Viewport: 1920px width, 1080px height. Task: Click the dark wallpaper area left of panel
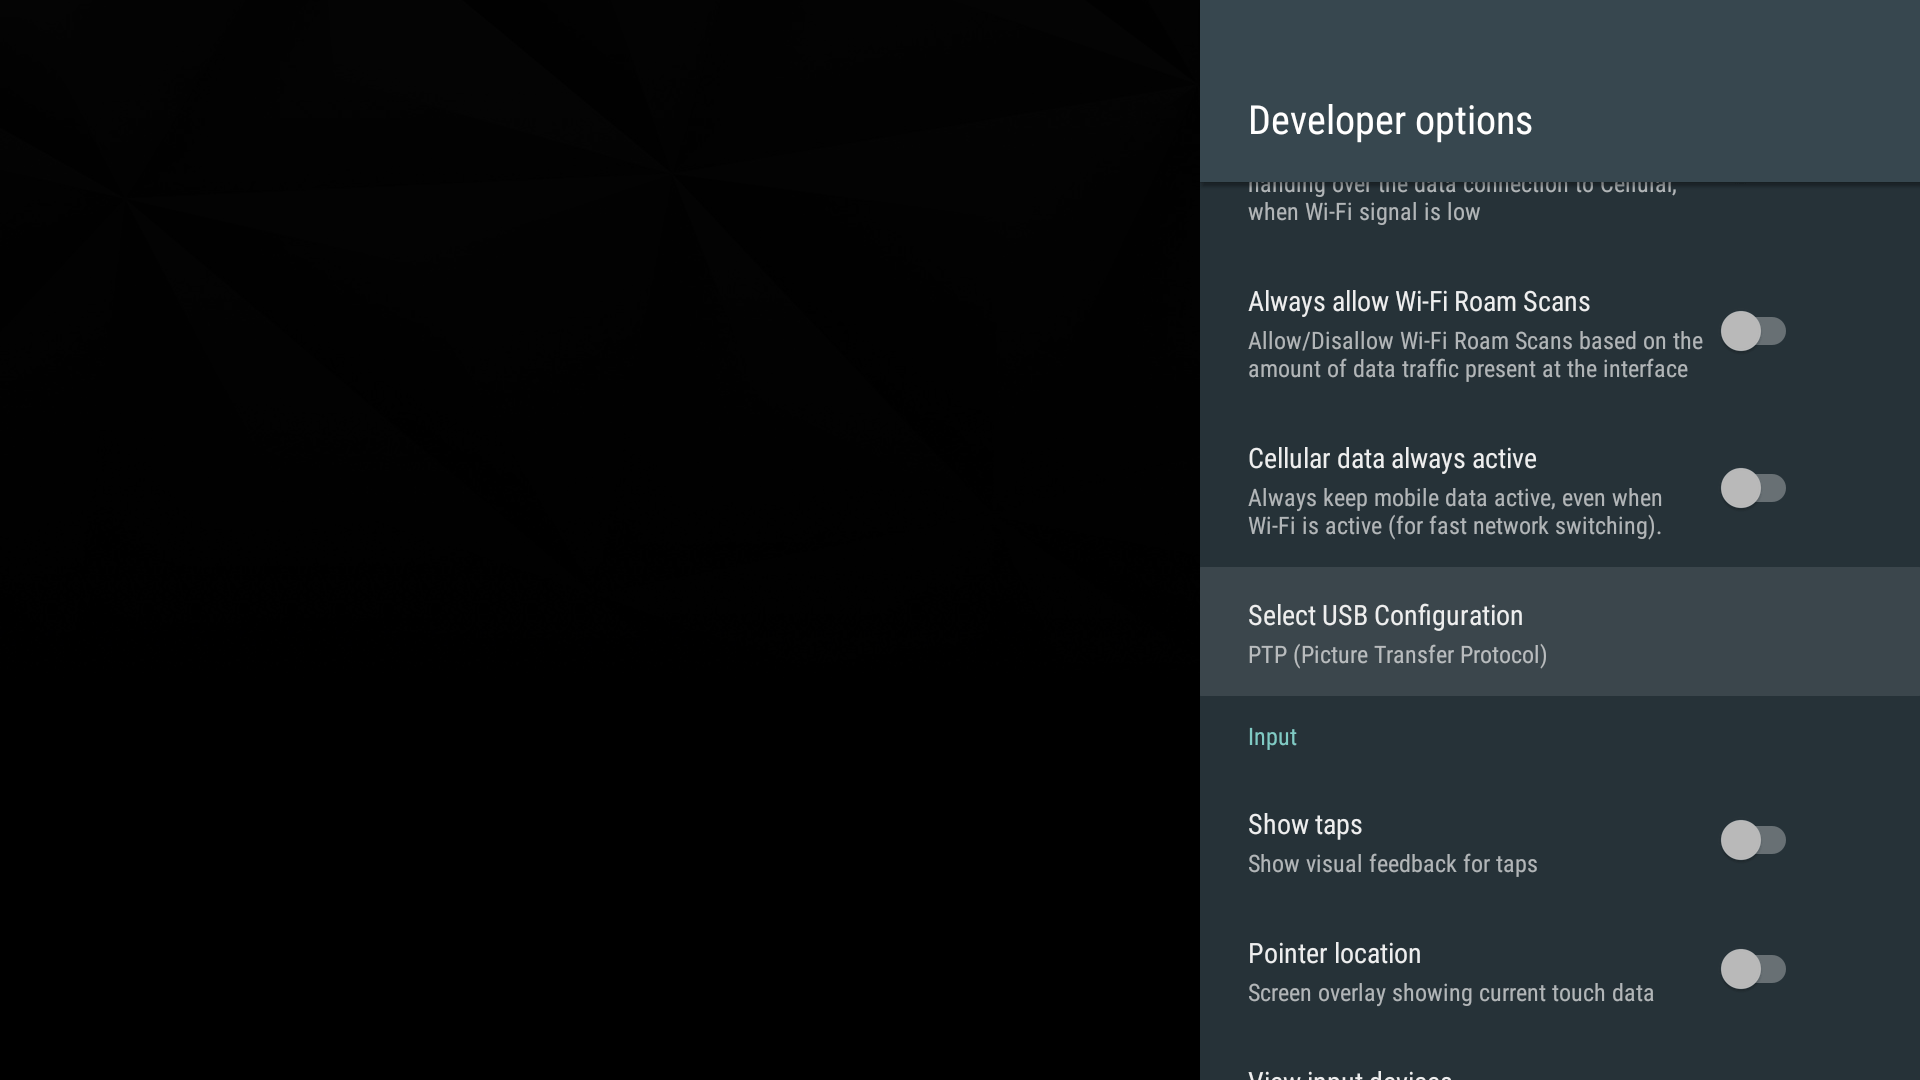(x=600, y=540)
